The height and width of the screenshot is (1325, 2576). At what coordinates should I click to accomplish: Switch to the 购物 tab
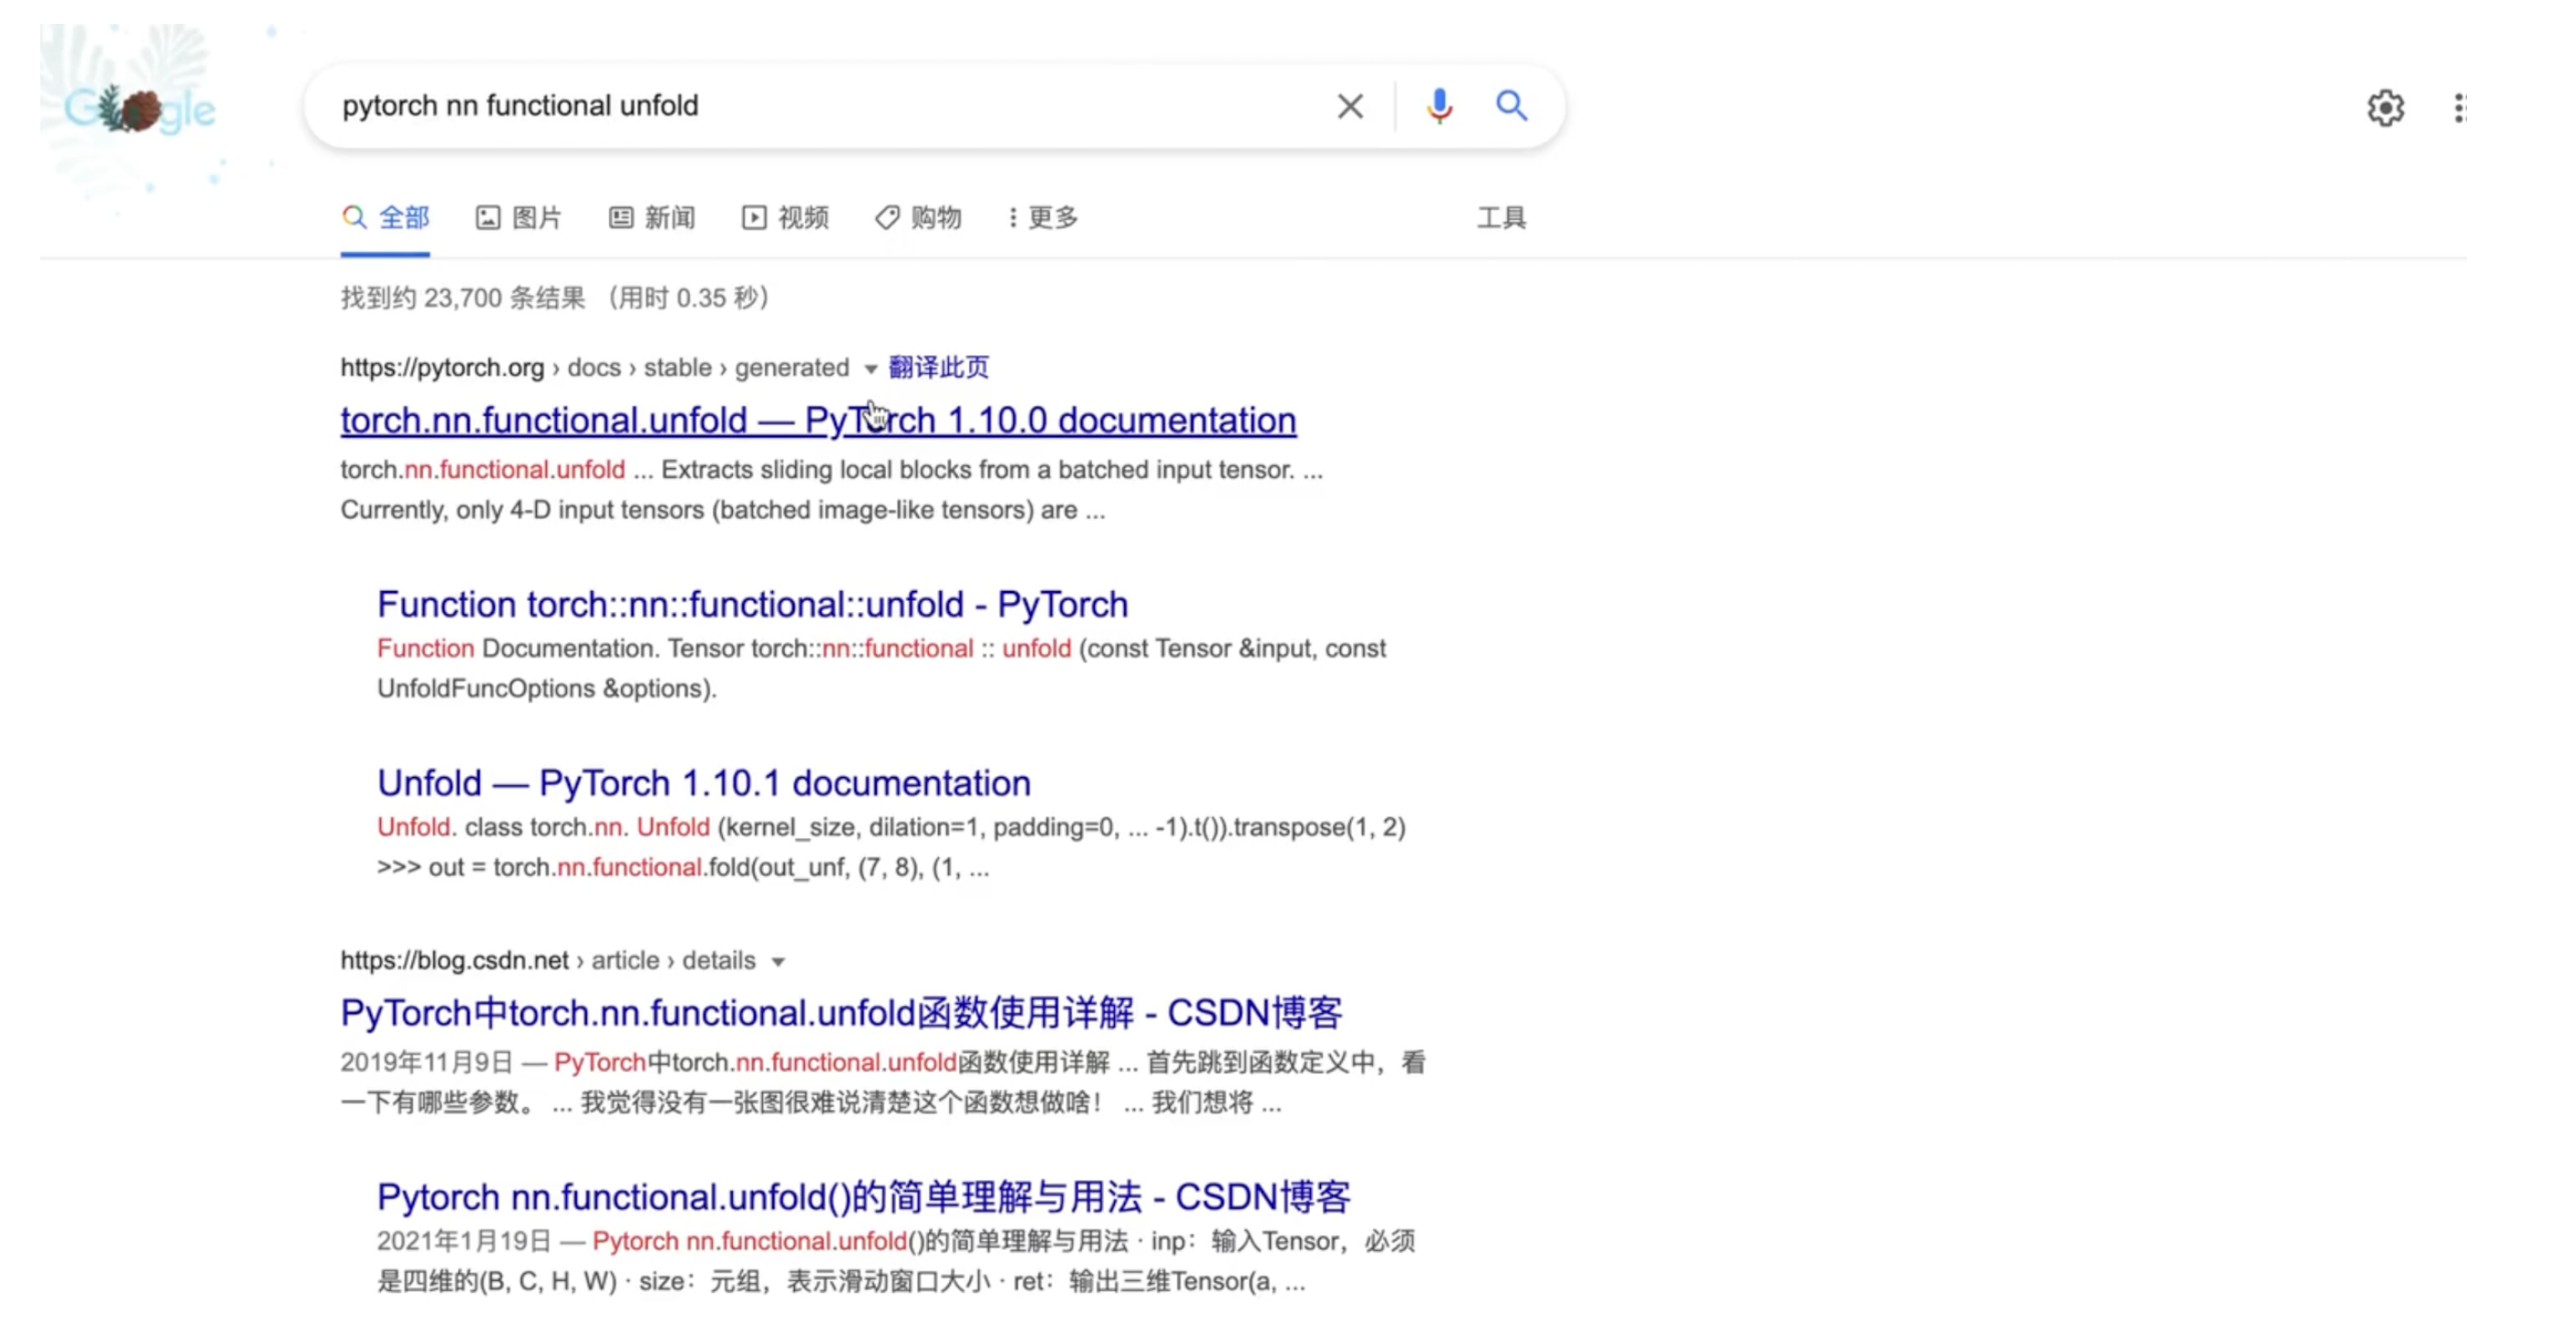918,218
